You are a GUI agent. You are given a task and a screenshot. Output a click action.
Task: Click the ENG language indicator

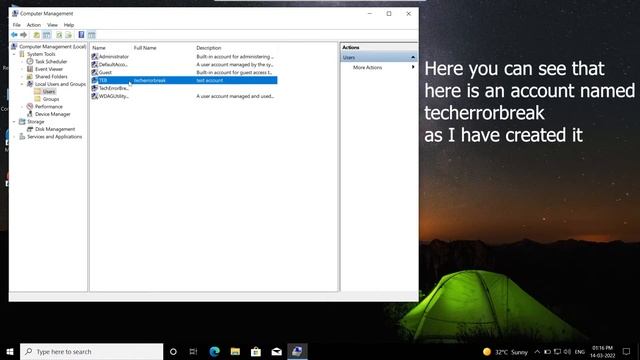pos(580,352)
